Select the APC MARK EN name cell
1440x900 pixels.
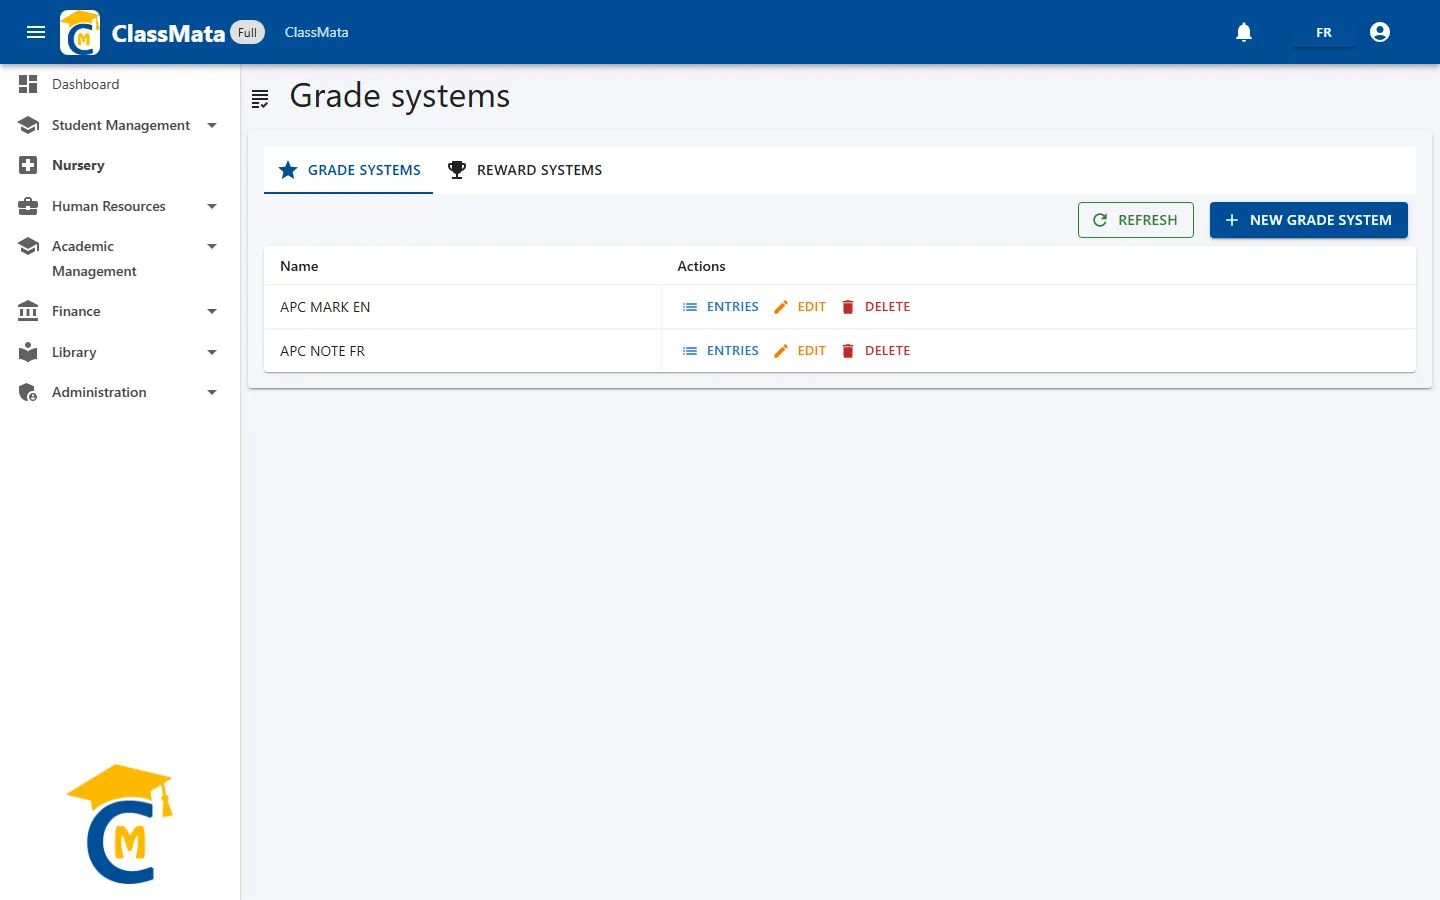pyautogui.click(x=462, y=307)
